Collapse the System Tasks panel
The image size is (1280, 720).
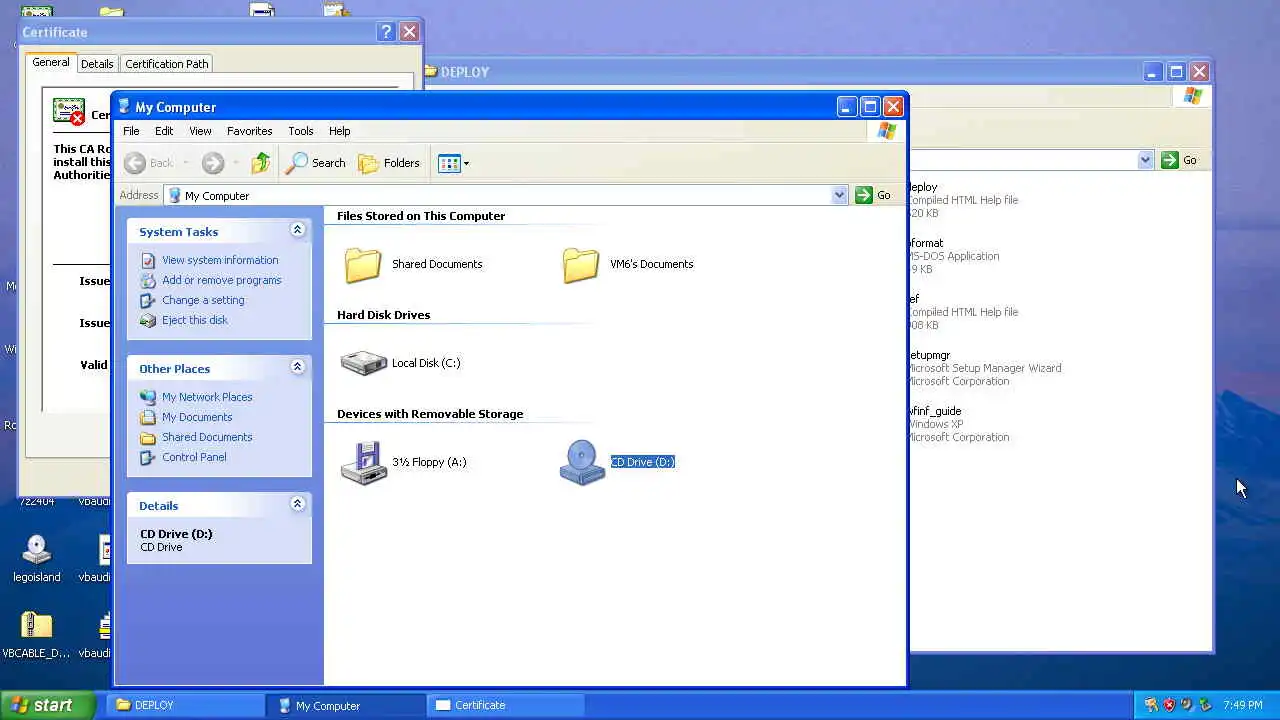(297, 230)
